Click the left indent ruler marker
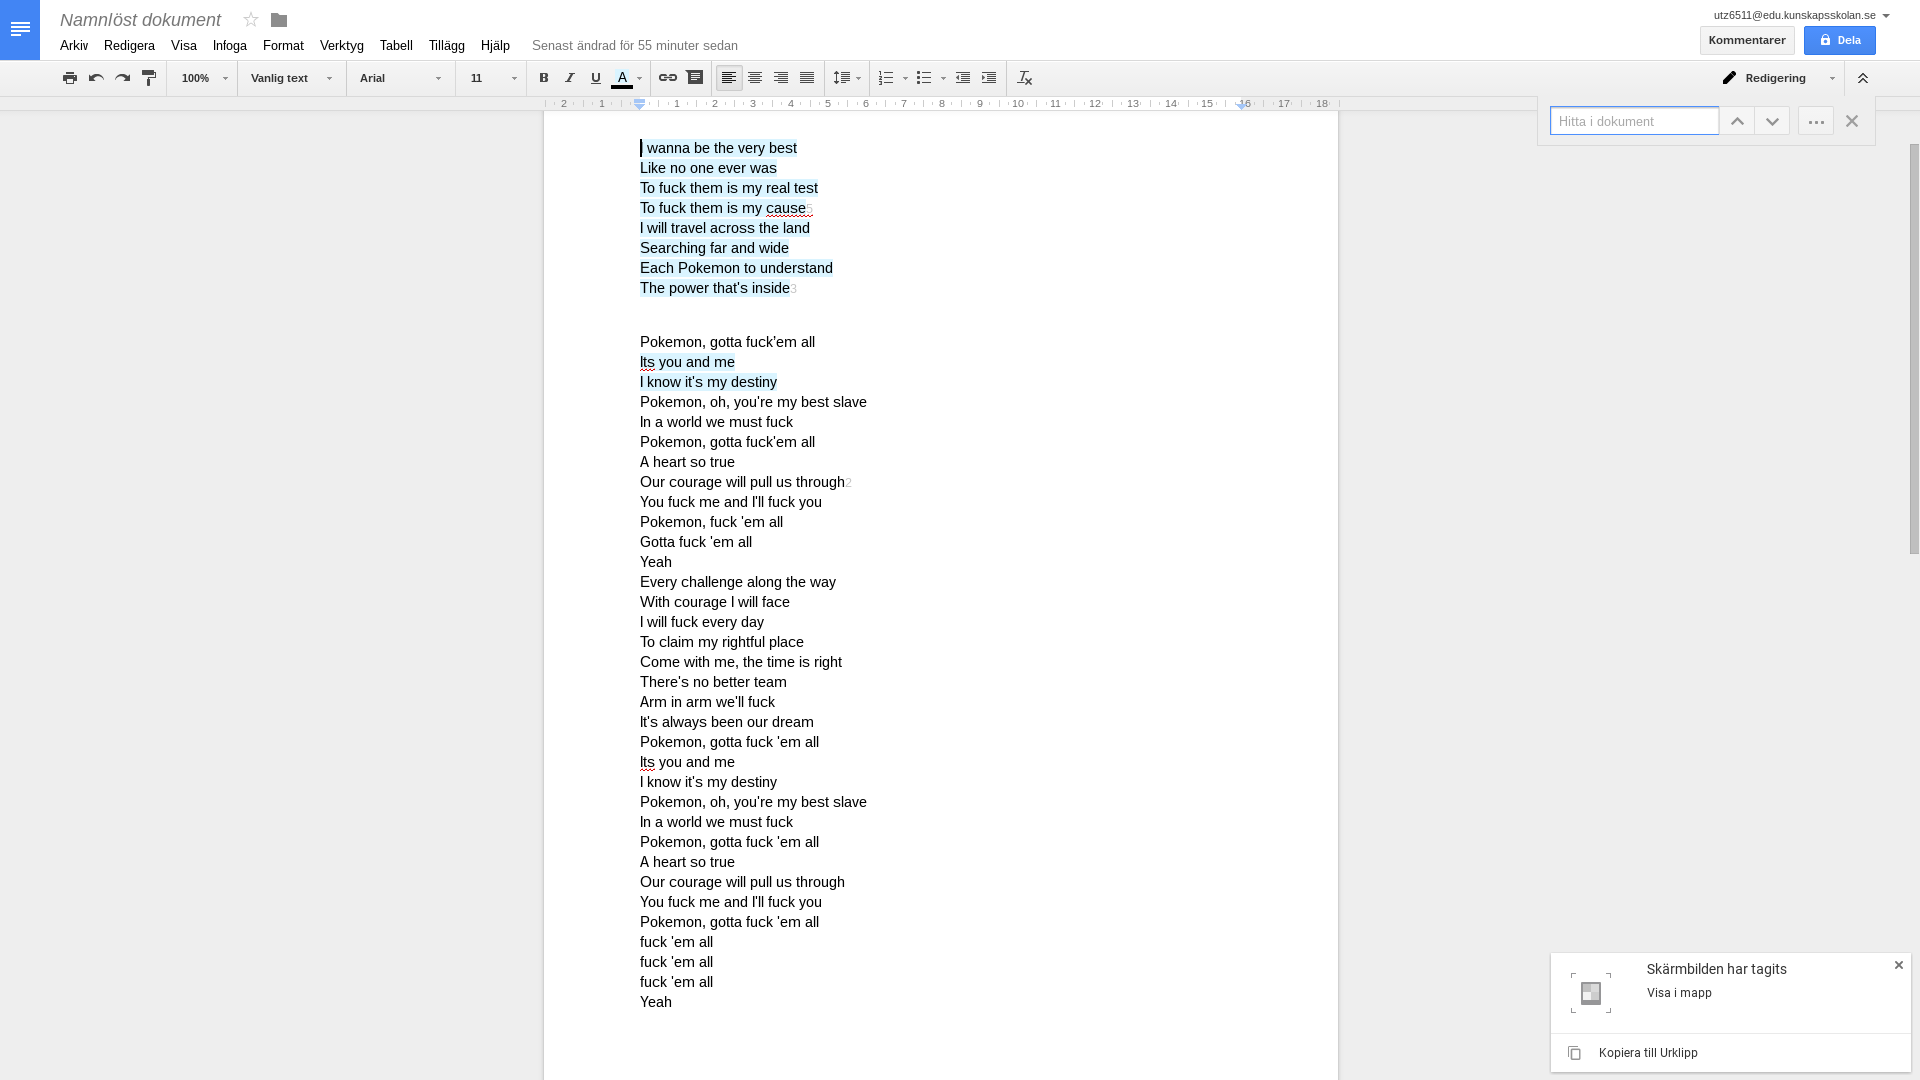Viewport: 1920px width, 1080px height. tap(639, 104)
